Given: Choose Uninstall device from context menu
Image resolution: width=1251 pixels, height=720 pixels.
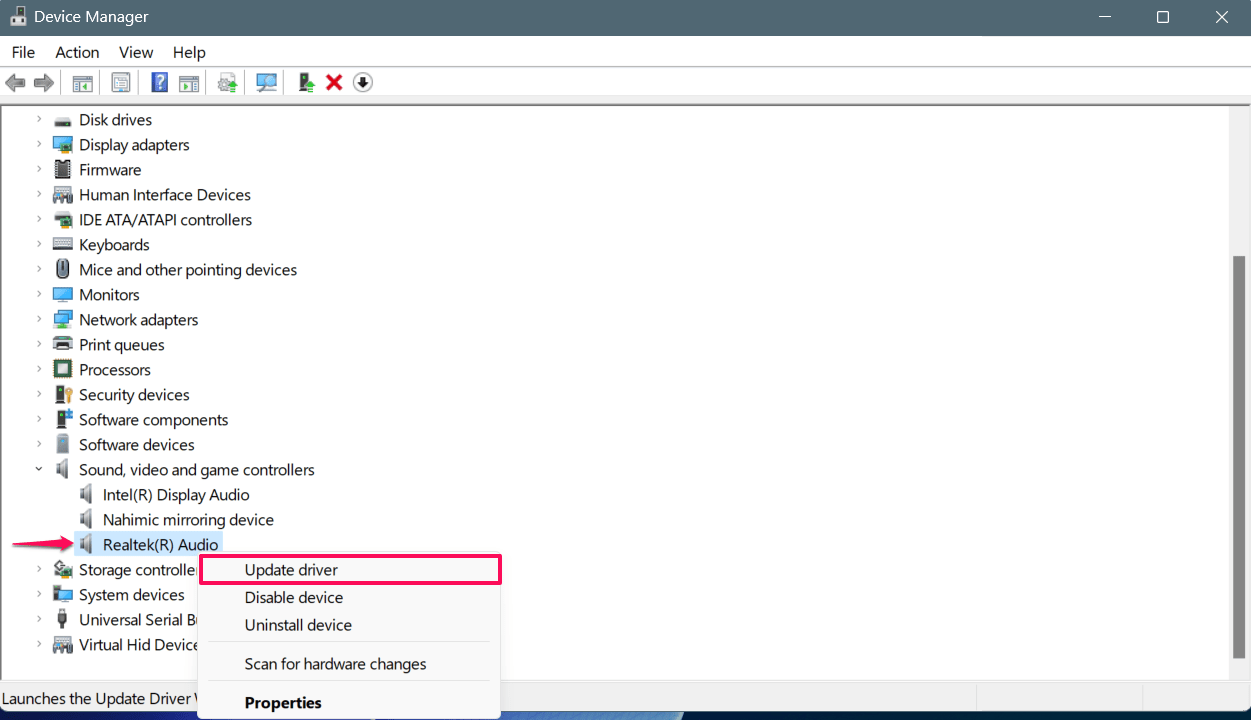Looking at the screenshot, I should point(349,625).
